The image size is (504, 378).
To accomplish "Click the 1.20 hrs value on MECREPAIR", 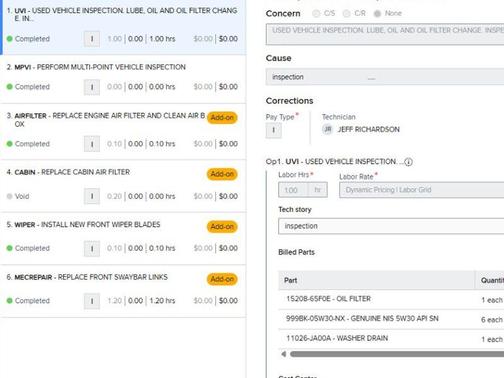I will tap(162, 301).
